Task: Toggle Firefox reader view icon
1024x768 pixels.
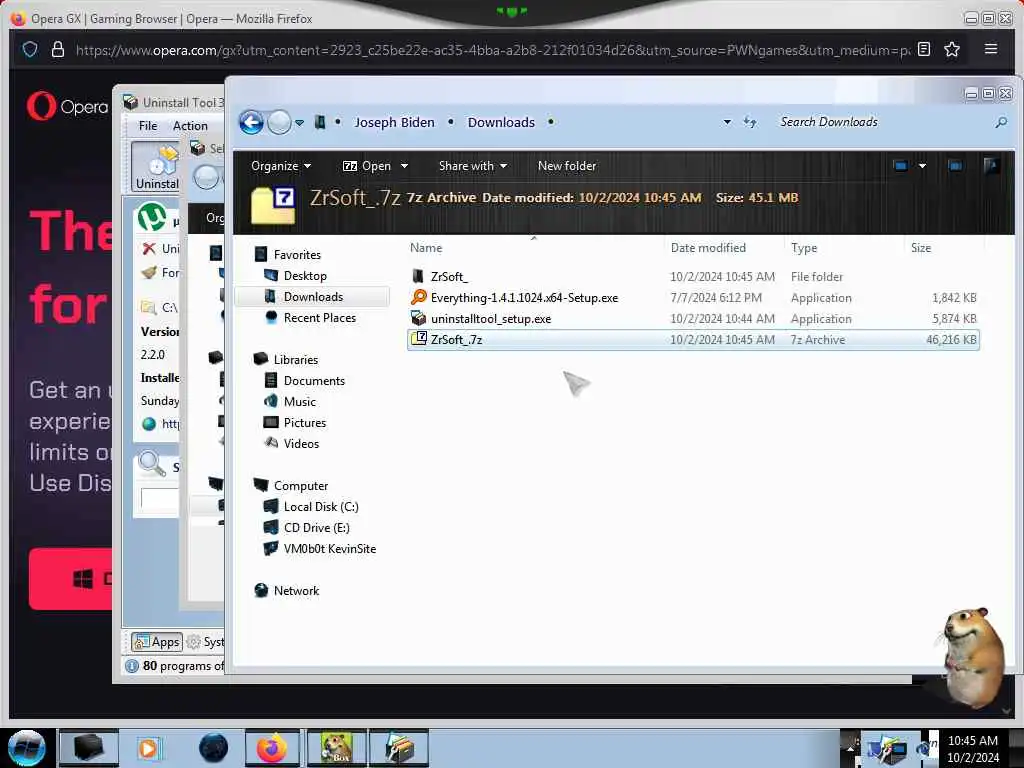Action: click(x=923, y=50)
